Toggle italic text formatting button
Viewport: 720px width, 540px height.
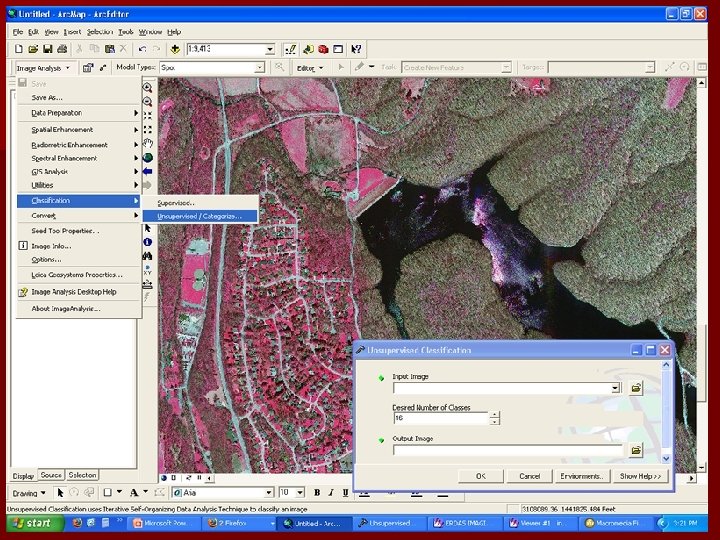[x=329, y=493]
